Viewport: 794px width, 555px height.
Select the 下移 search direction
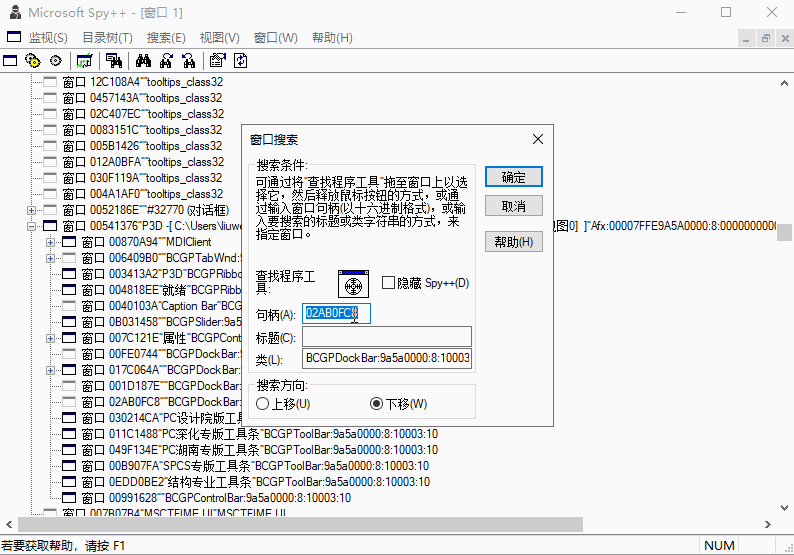tap(376, 404)
